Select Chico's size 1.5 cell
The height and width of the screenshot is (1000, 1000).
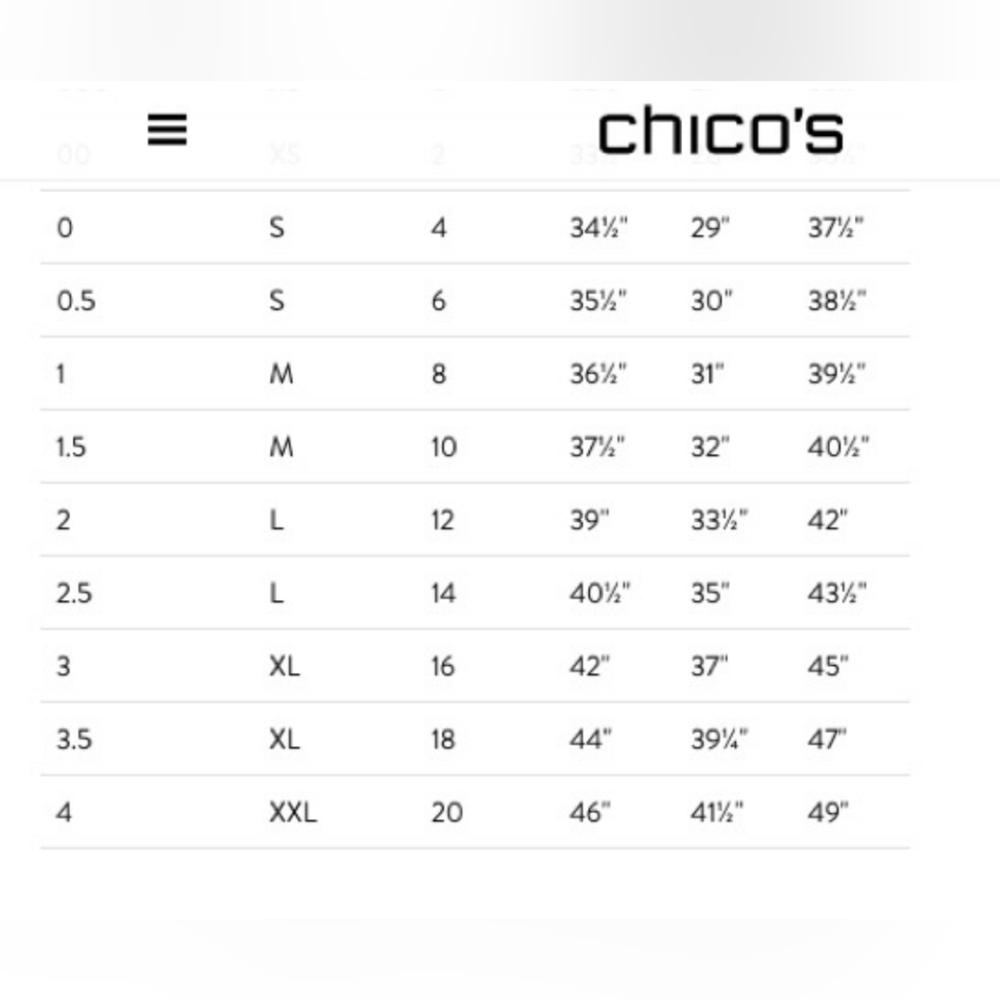pyautogui.click(x=71, y=447)
